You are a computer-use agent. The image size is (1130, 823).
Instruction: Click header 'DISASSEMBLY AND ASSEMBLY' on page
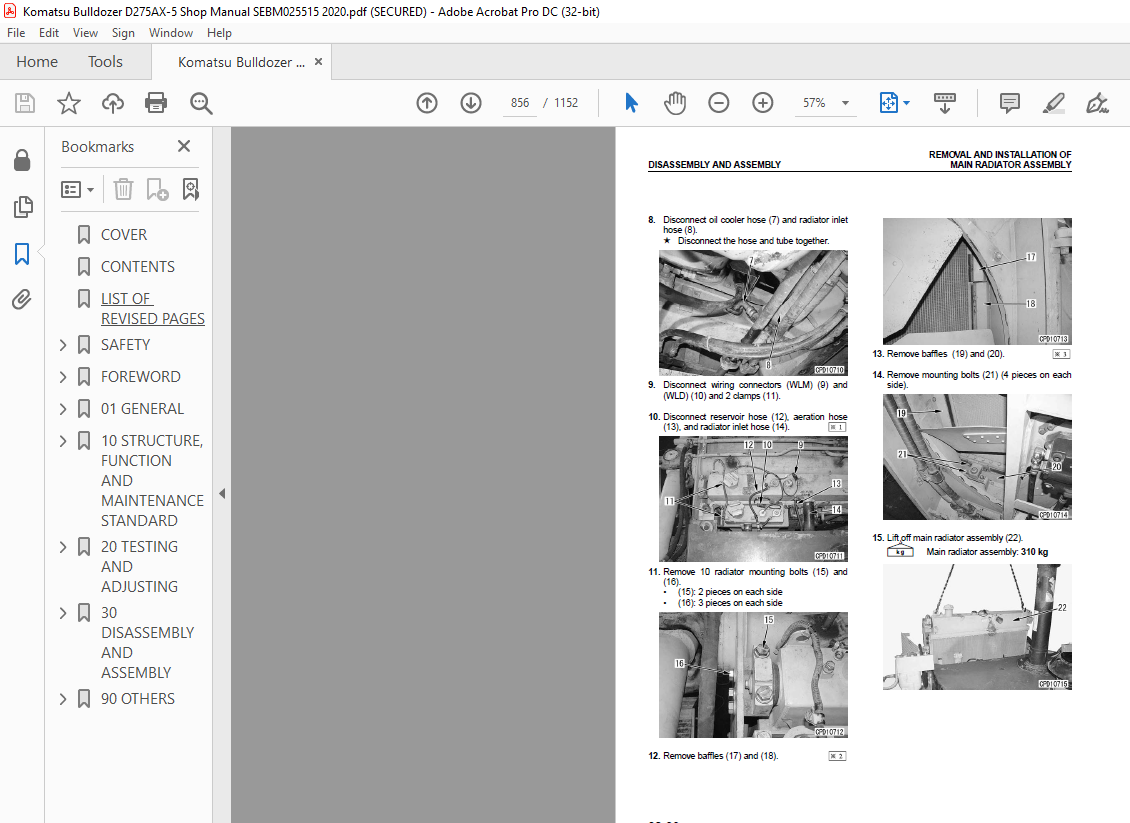[x=714, y=165]
